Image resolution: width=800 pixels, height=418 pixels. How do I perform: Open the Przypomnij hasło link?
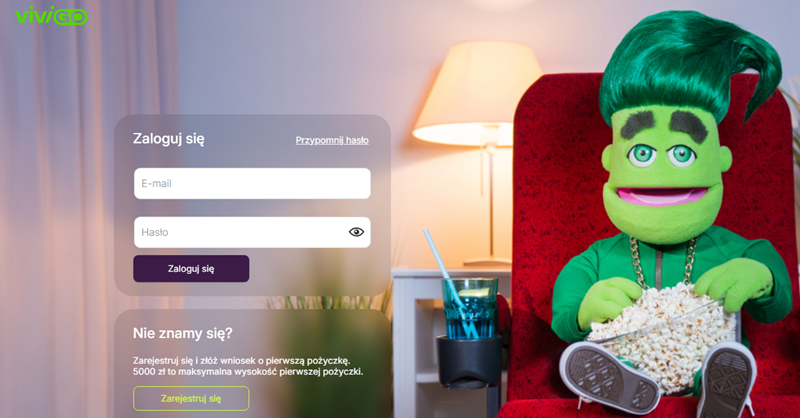[332, 140]
